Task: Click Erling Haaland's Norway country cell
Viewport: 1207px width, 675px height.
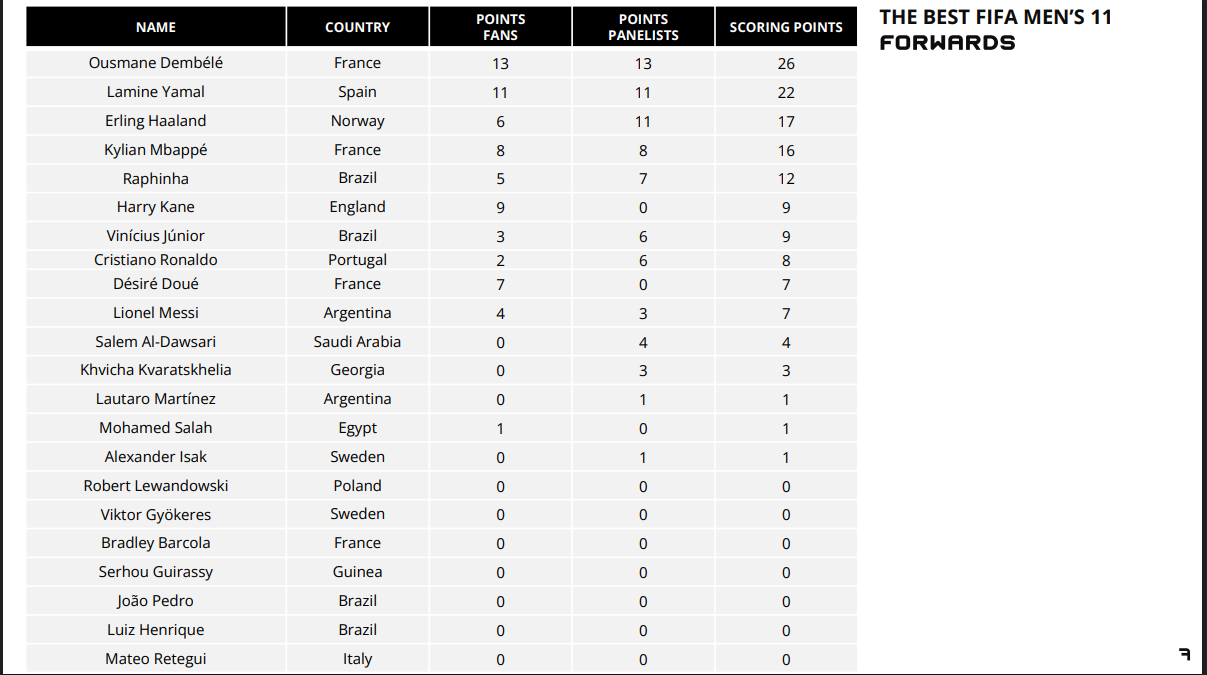Action: click(357, 121)
